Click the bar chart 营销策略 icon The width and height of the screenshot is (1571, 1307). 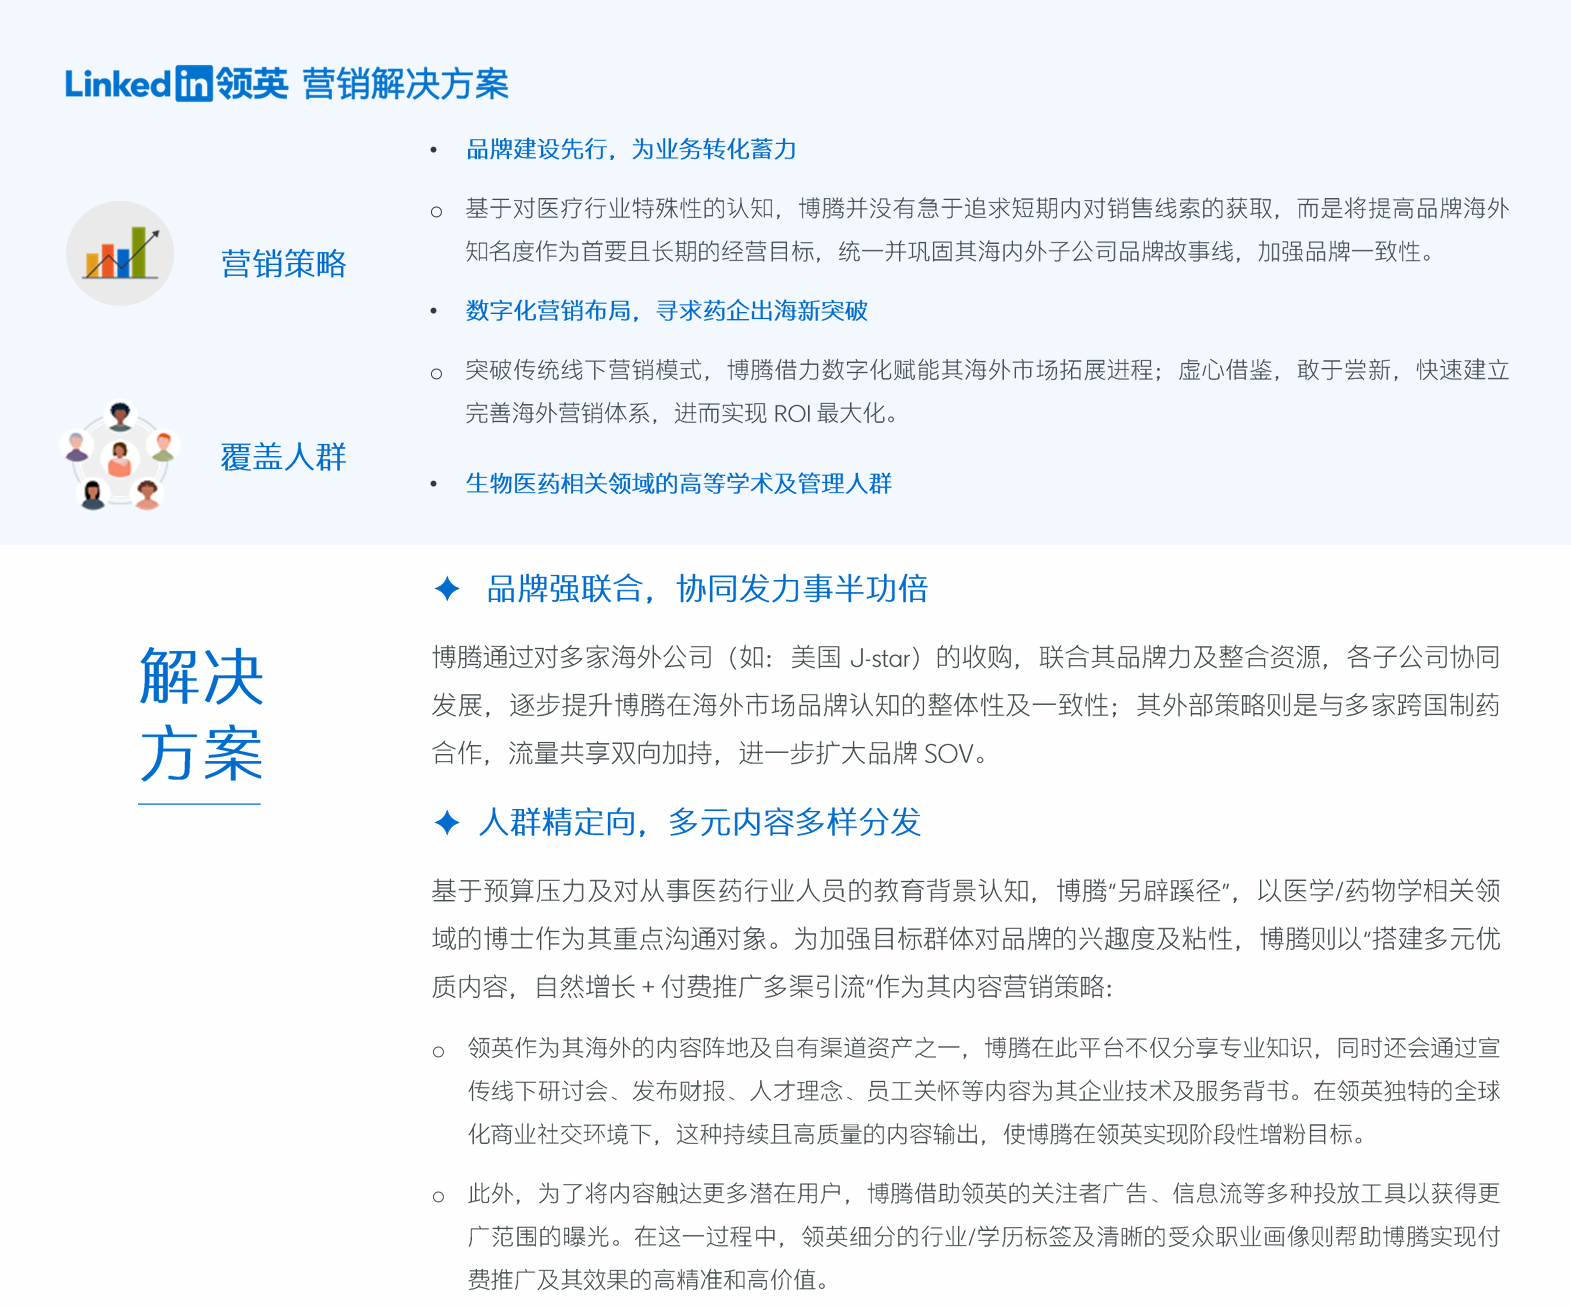coord(120,253)
